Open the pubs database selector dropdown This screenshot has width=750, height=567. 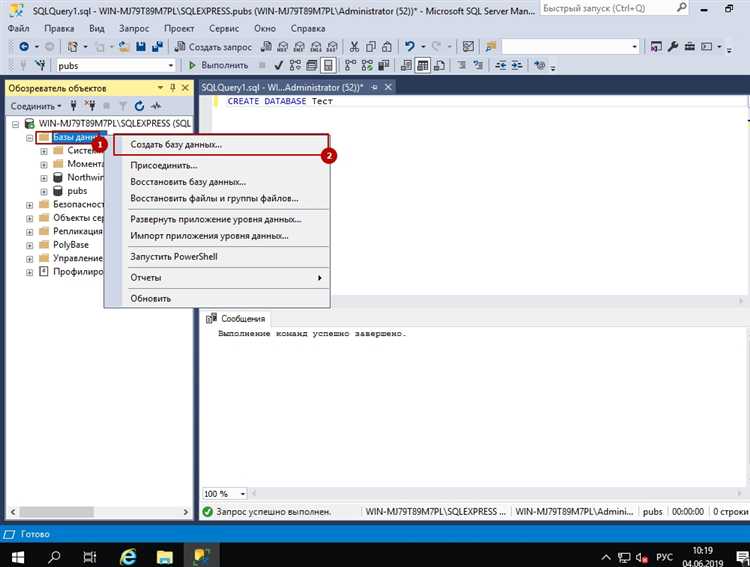[169, 65]
